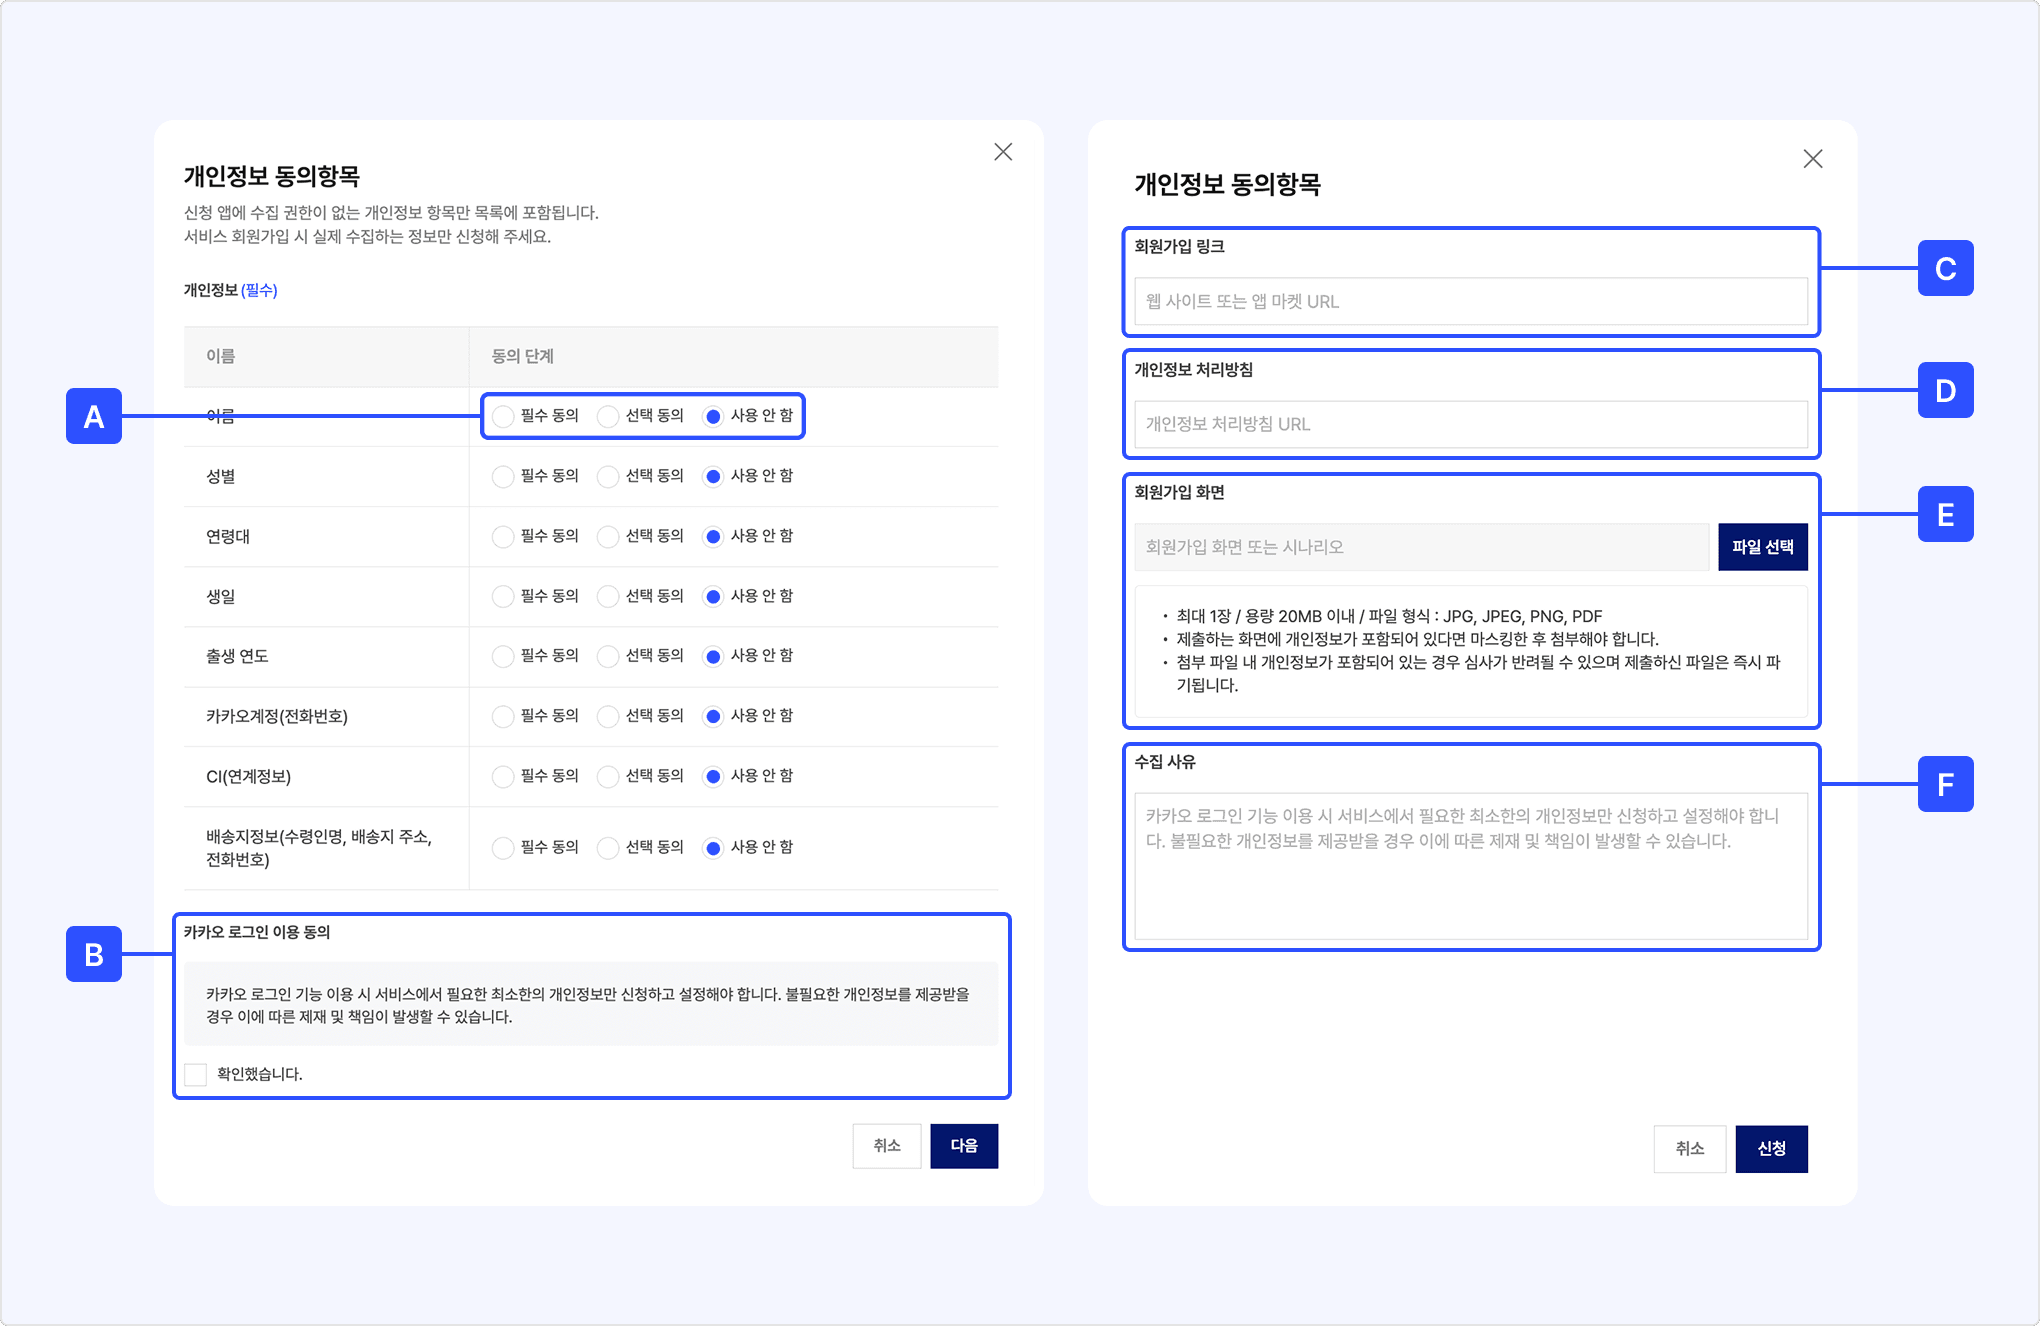The image size is (2040, 1326).
Task: Check the 확인했습니다 checkbox
Action: [x=196, y=1074]
